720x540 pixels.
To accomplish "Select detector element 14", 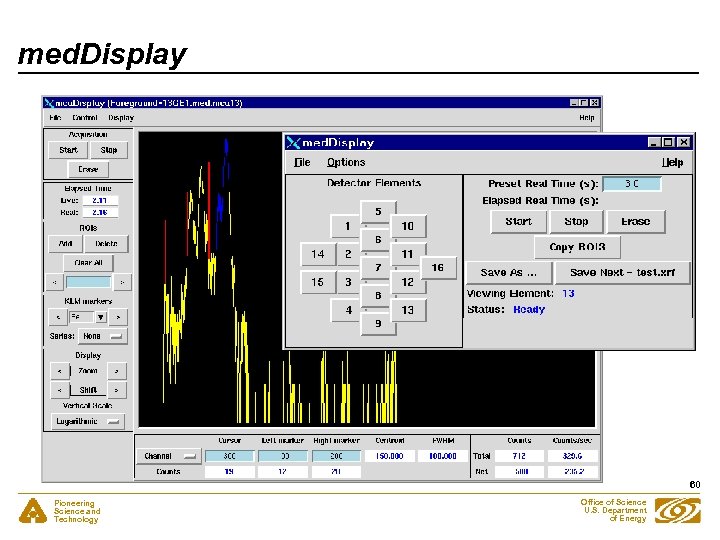I will [x=318, y=254].
